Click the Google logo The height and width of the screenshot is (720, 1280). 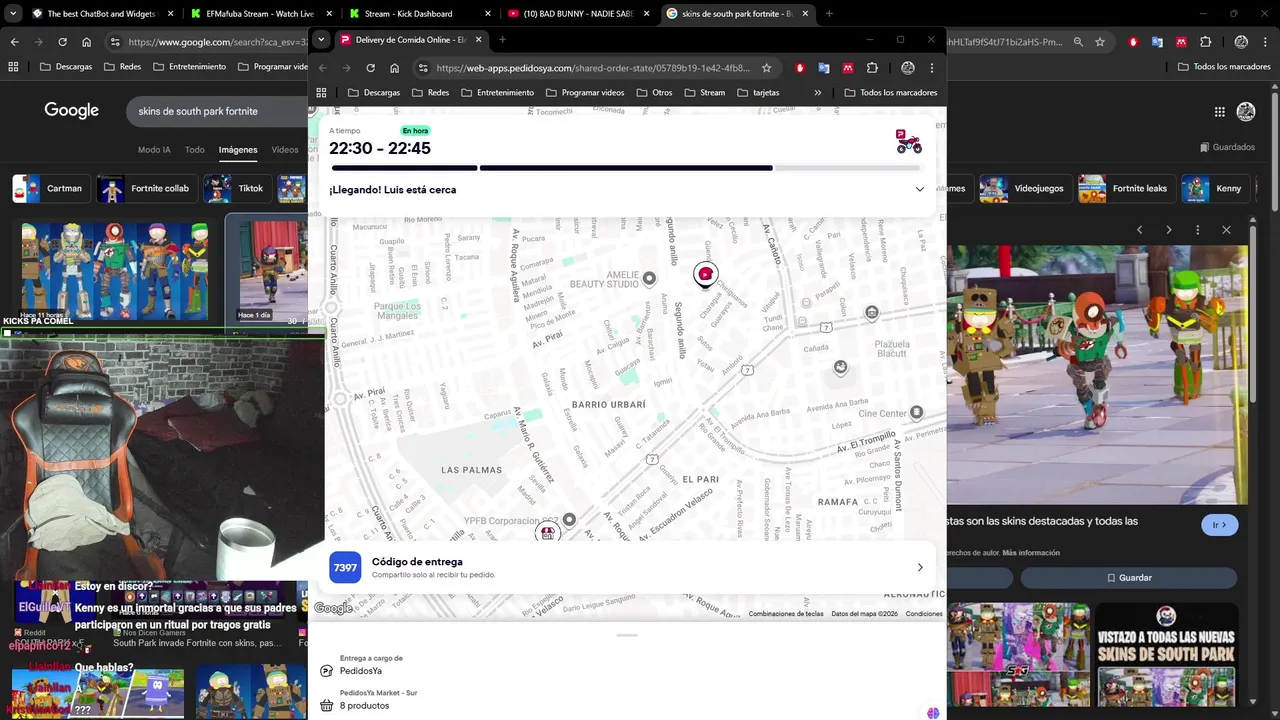tap(71, 111)
